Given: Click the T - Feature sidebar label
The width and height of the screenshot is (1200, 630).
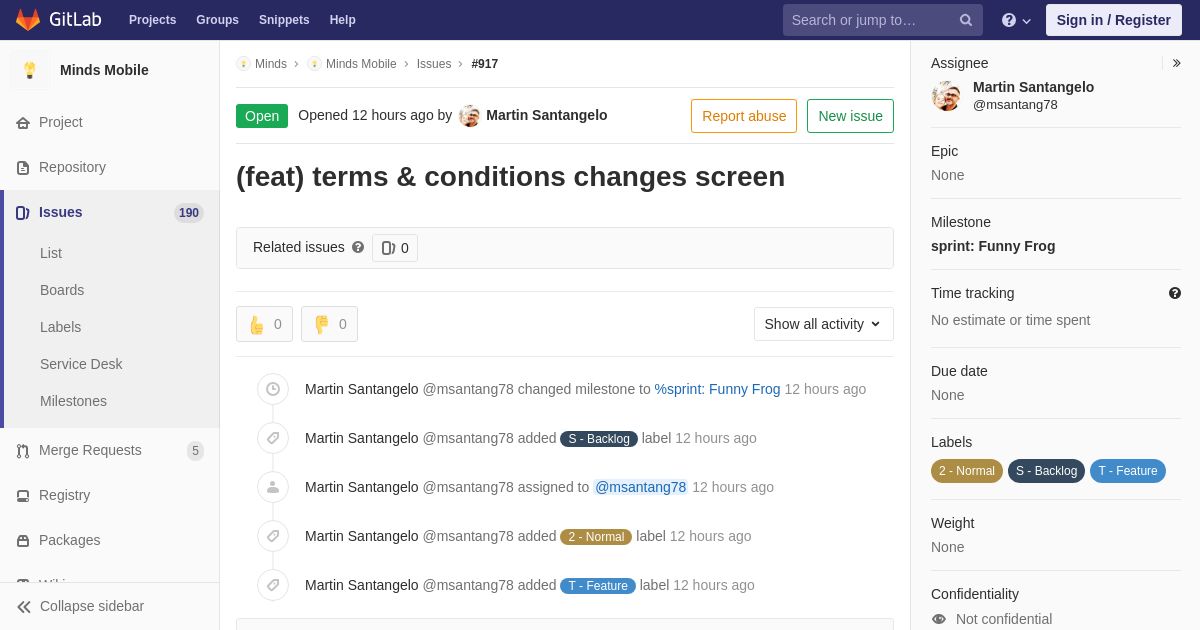Looking at the screenshot, I should (x=1128, y=471).
